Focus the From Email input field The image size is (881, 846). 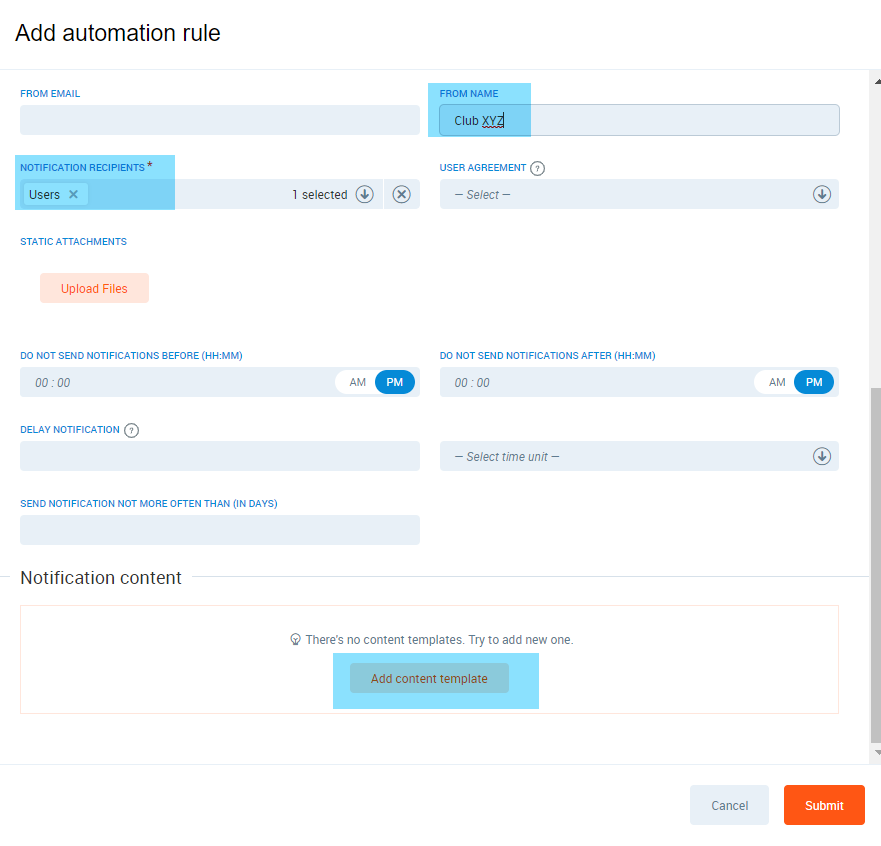pos(220,121)
